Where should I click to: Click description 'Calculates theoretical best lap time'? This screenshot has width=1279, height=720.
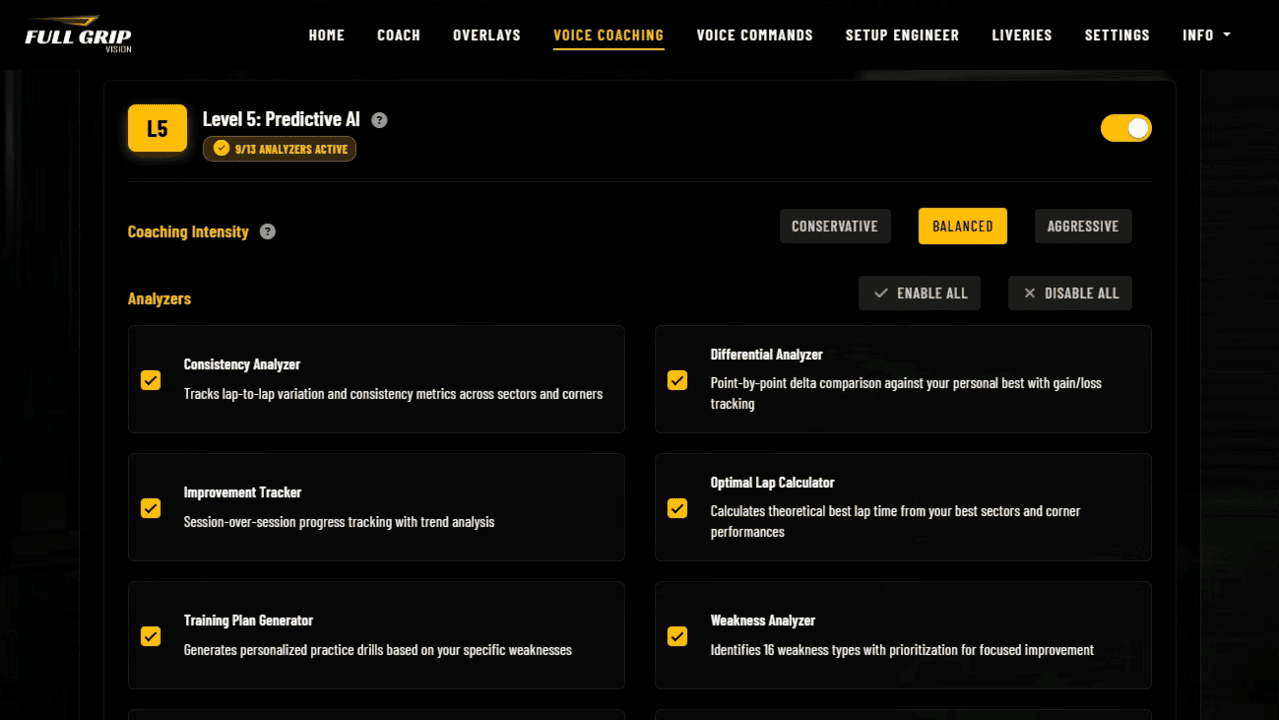[x=896, y=522]
